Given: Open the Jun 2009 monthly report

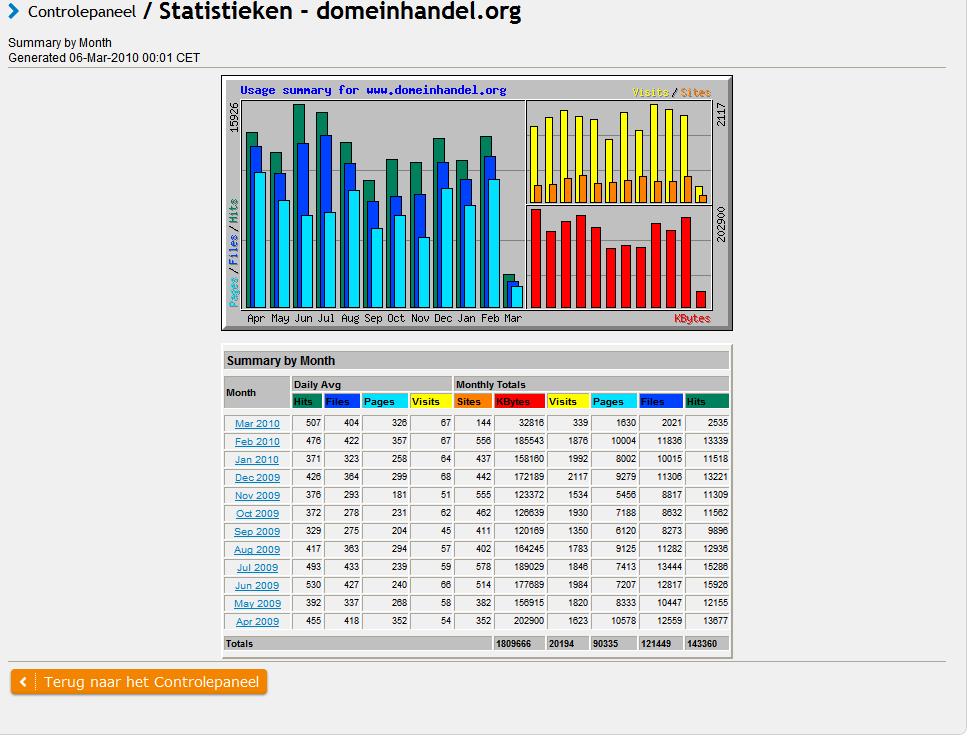Looking at the screenshot, I should 257,585.
